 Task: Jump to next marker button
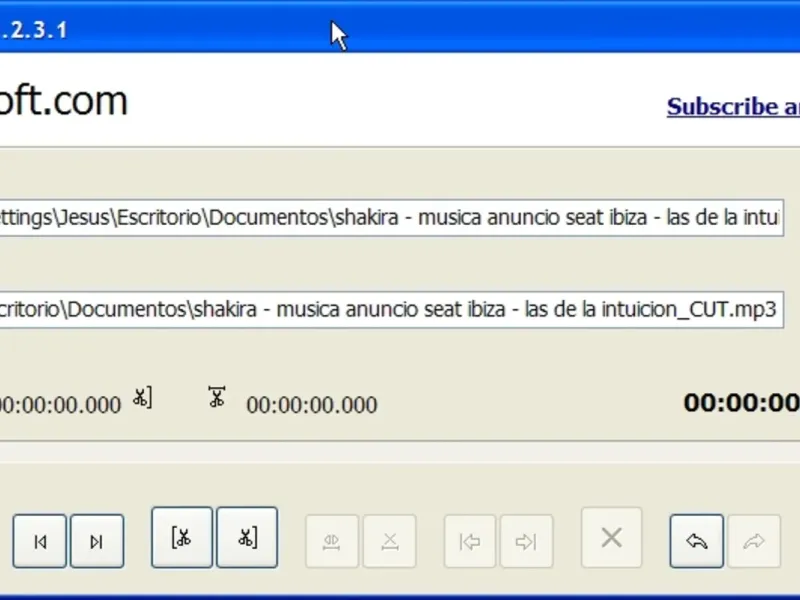click(97, 541)
